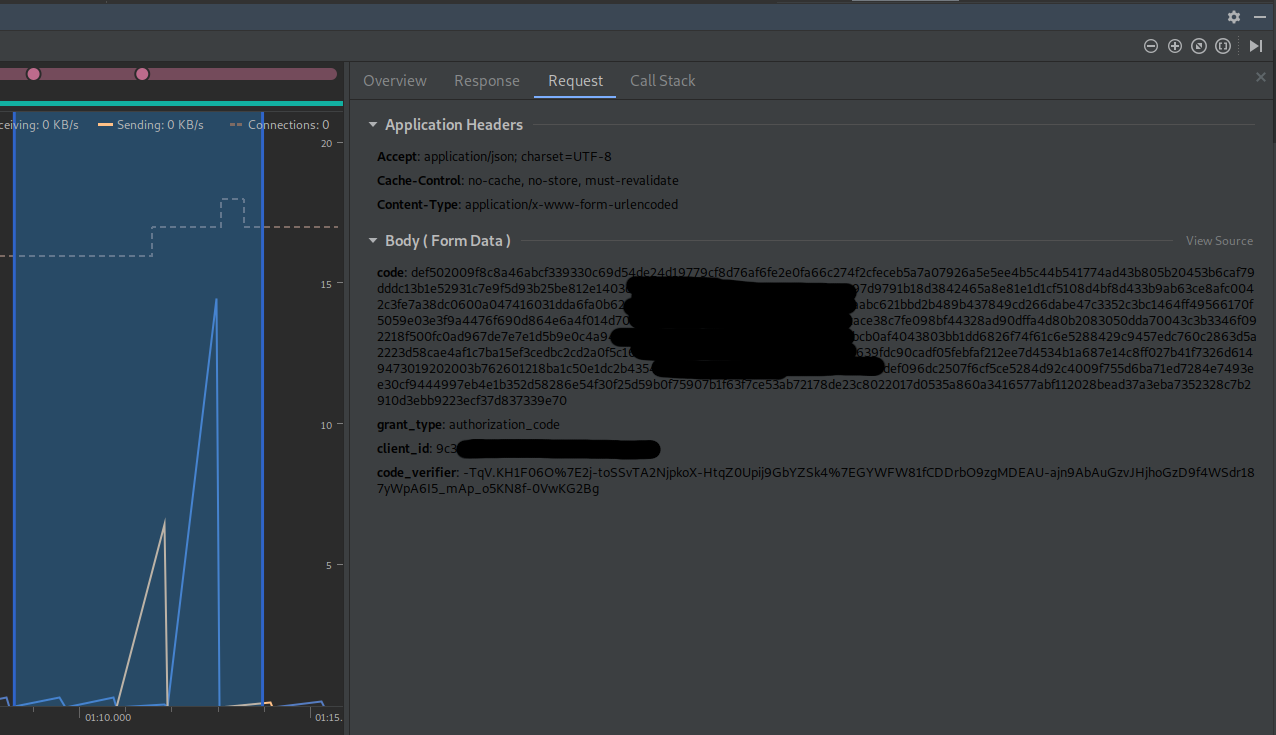
Task: Reset the timeline zoom level
Action: 1199,46
